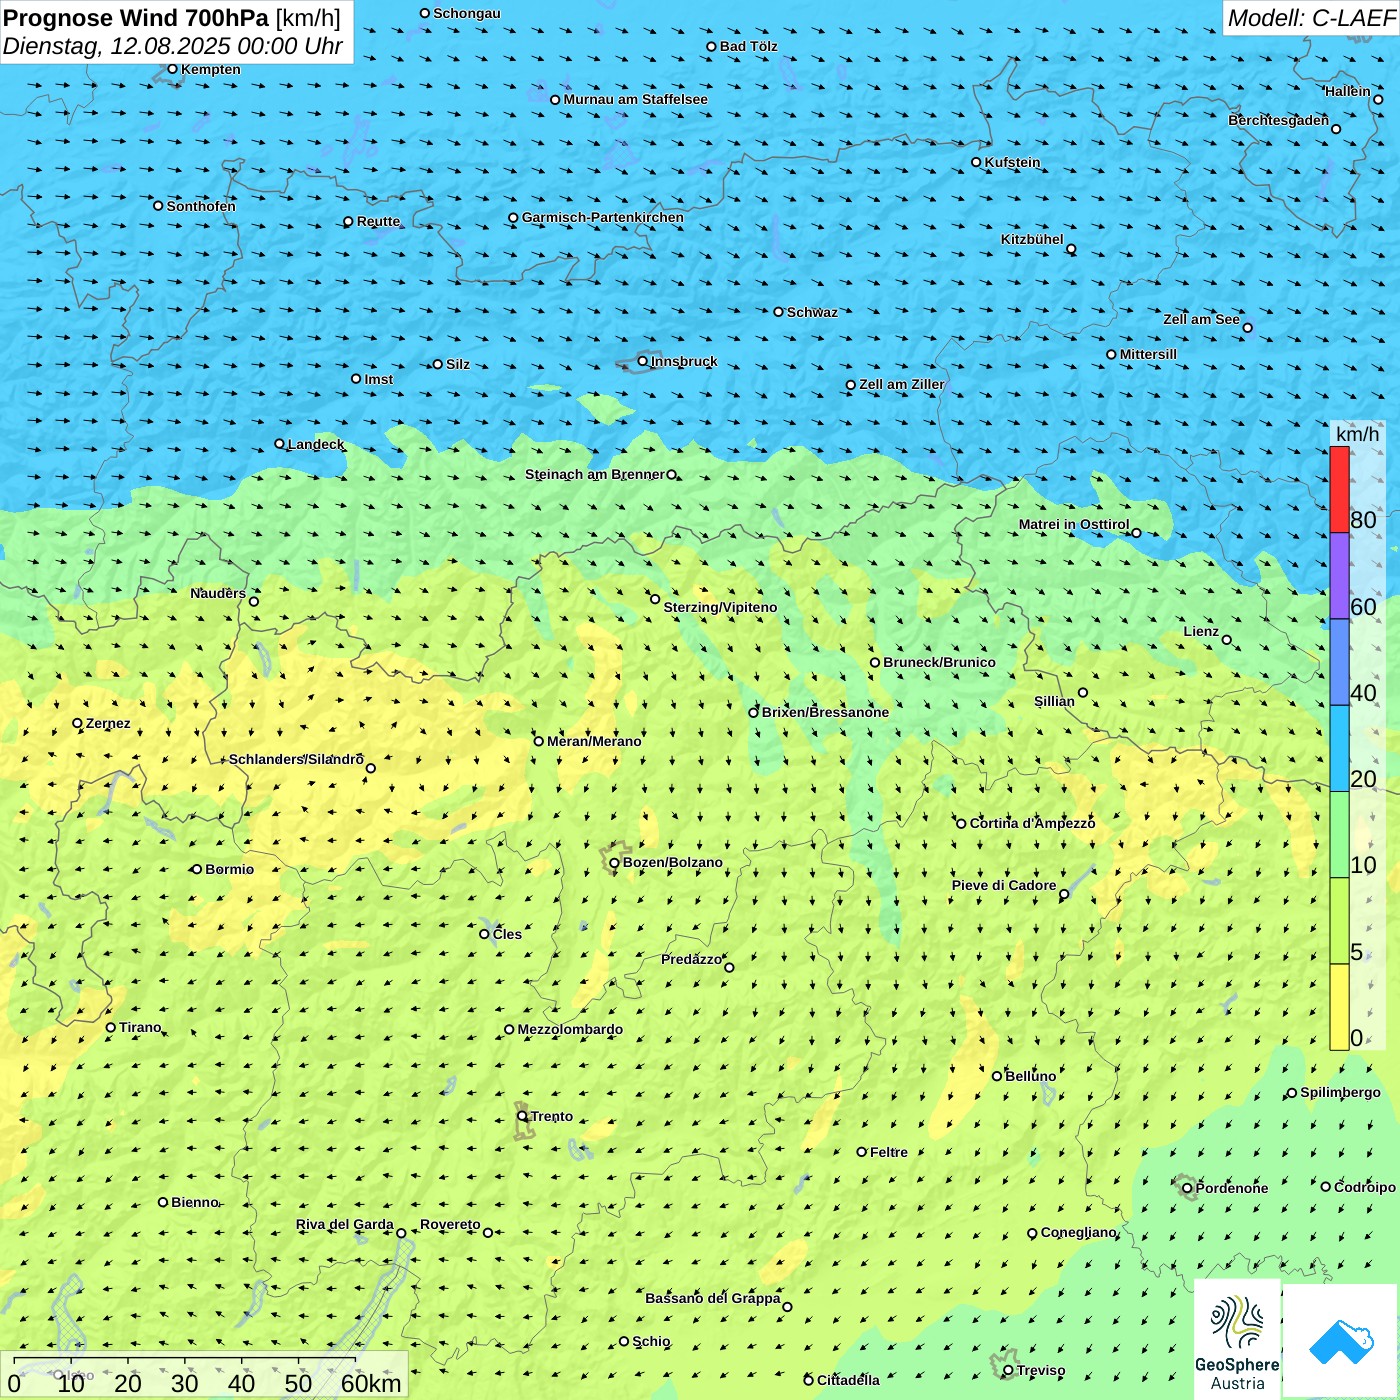Click the Zell am See marker
This screenshot has height=1400, width=1400.
pos(1247,327)
